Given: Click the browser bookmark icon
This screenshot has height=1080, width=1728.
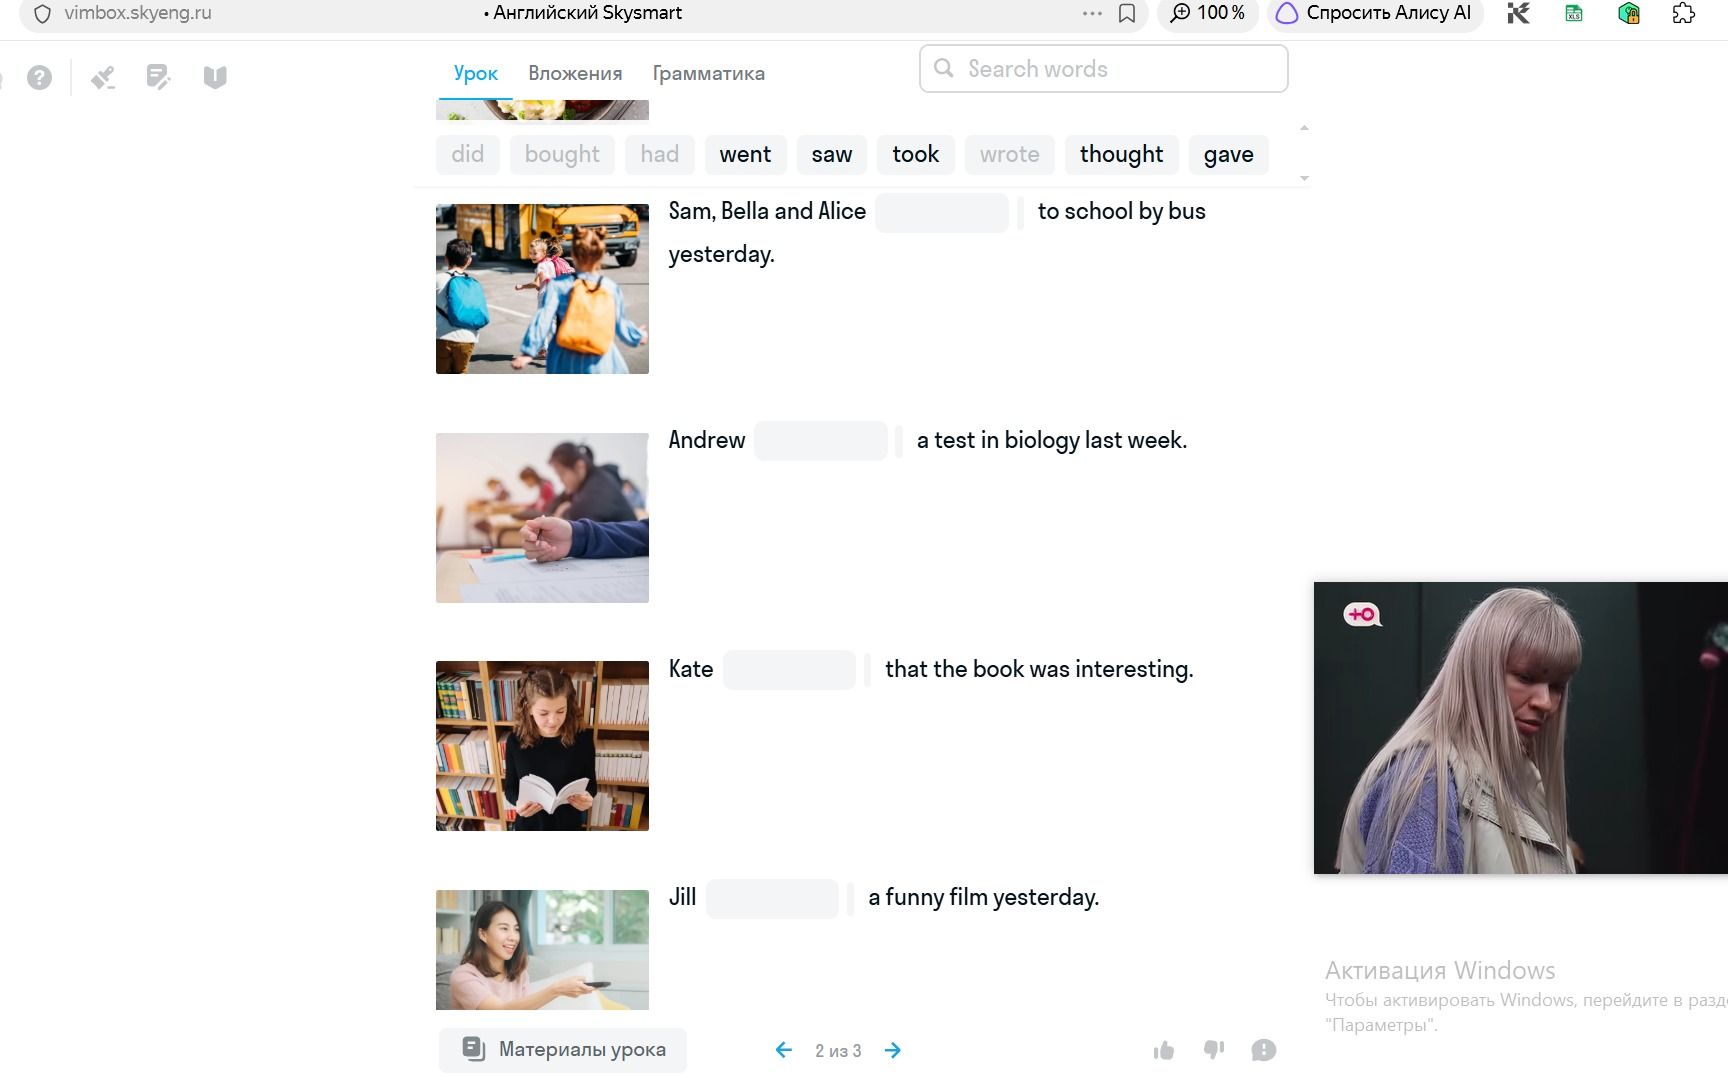Looking at the screenshot, I should pyautogui.click(x=1127, y=13).
